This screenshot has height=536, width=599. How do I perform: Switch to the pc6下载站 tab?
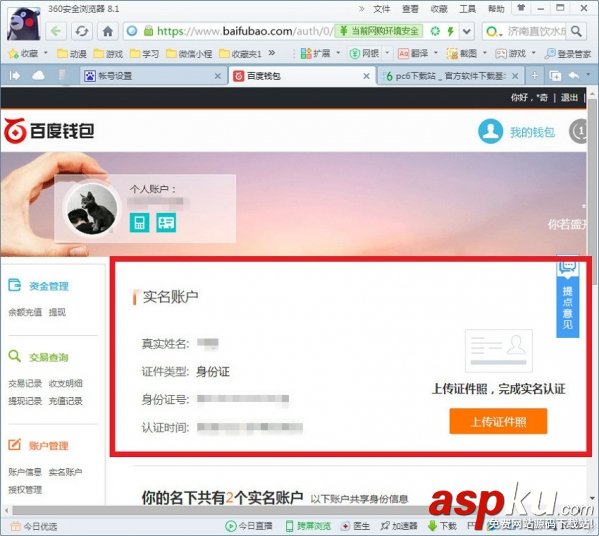click(x=450, y=76)
